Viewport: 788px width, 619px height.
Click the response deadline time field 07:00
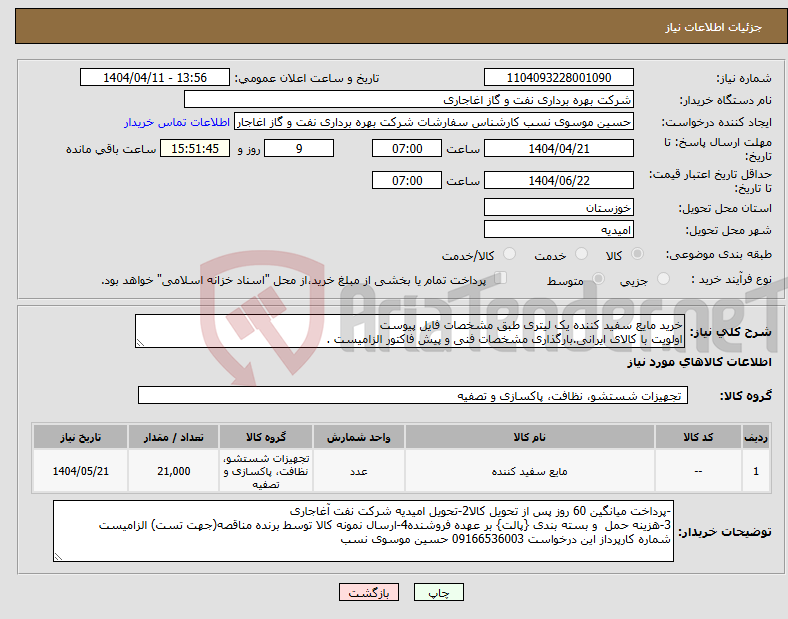[407, 148]
